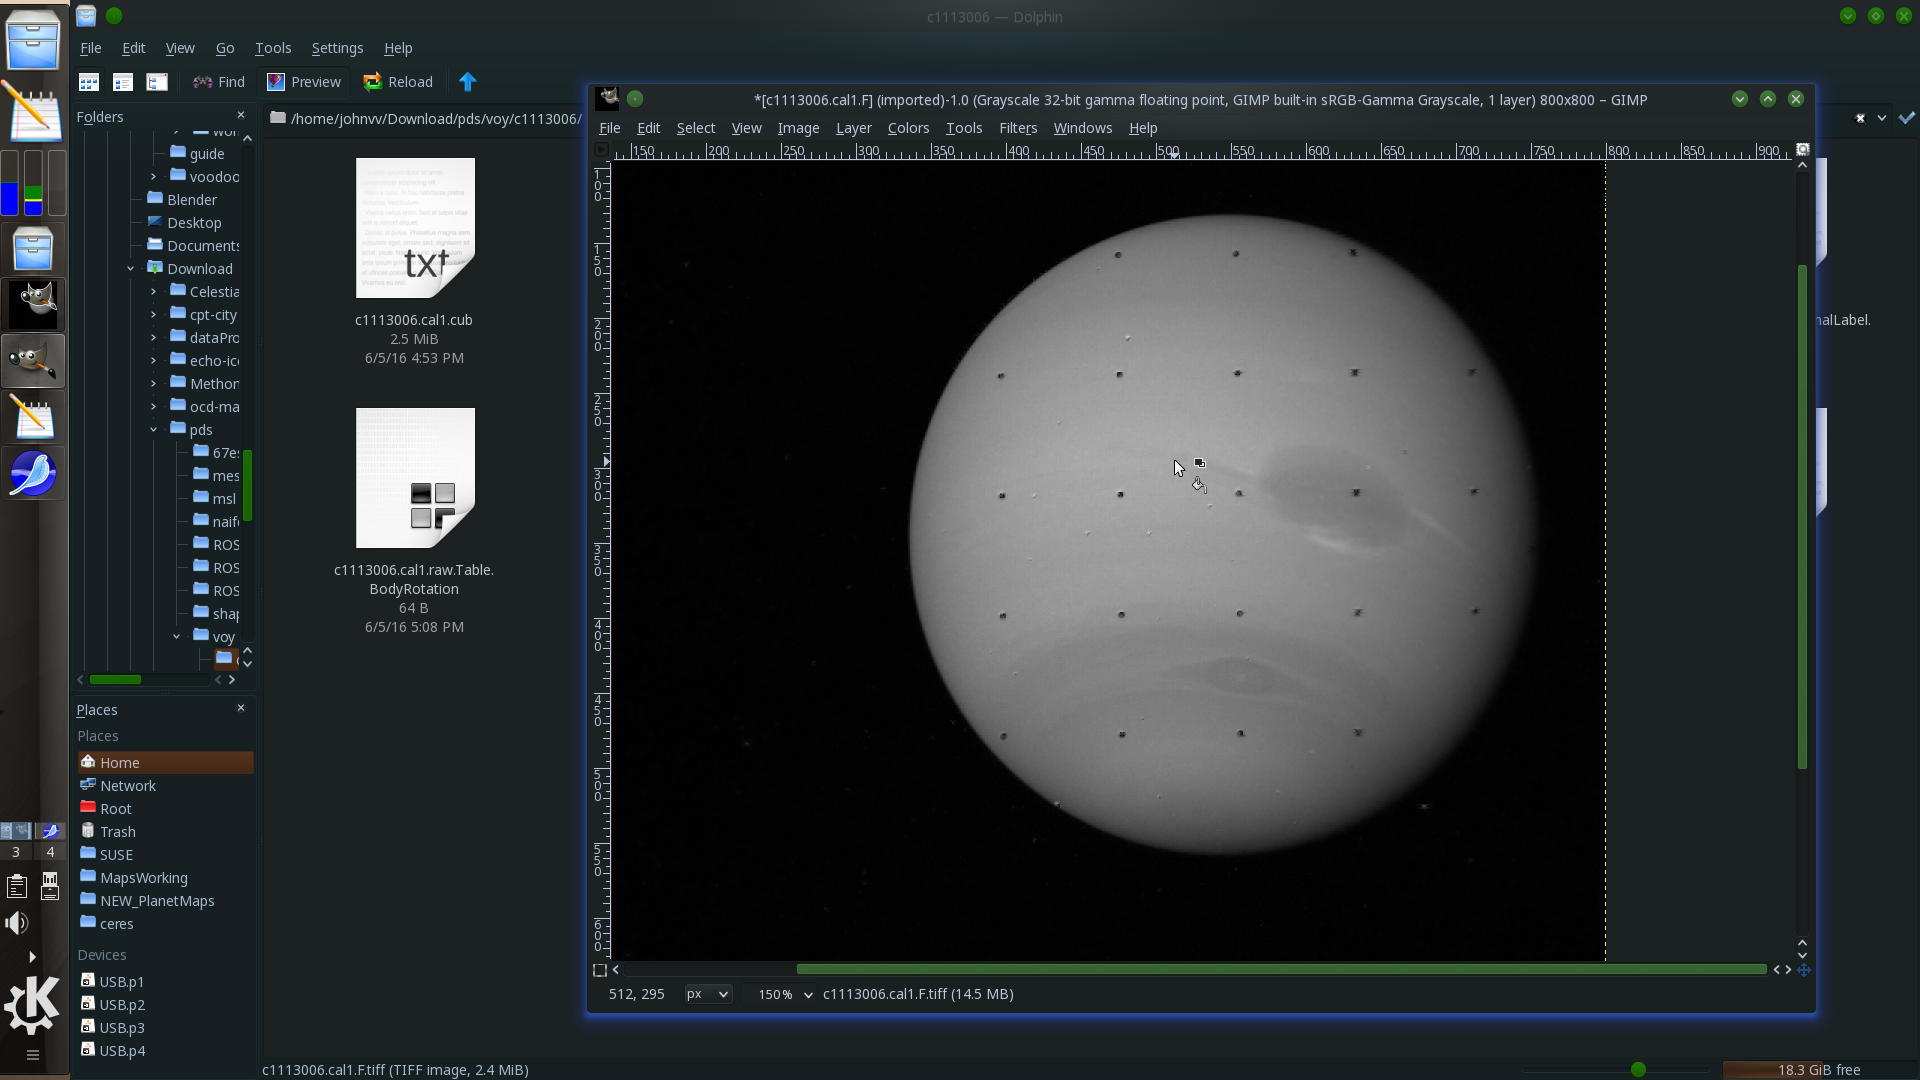Switch Dolphin to icons view mode

[89, 82]
